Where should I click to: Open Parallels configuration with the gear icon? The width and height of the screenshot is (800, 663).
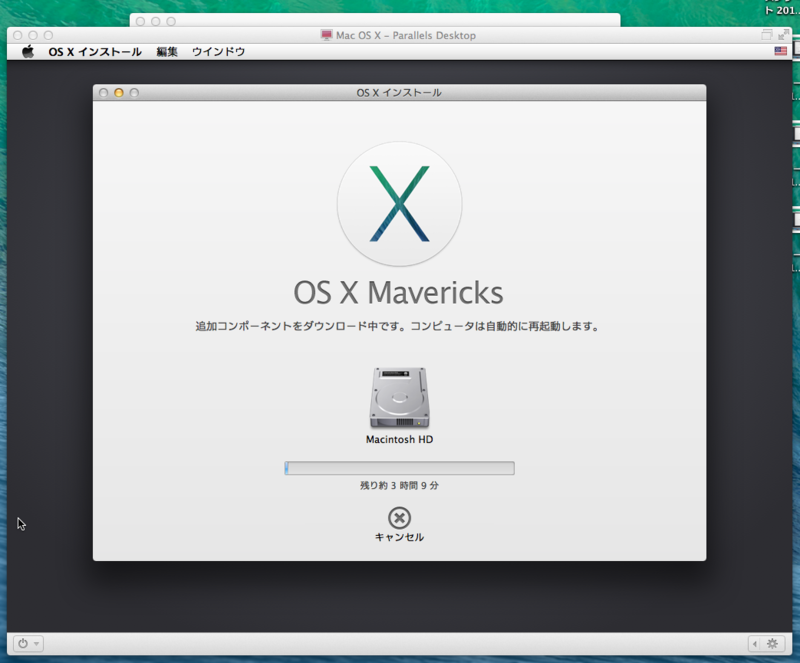[770, 644]
